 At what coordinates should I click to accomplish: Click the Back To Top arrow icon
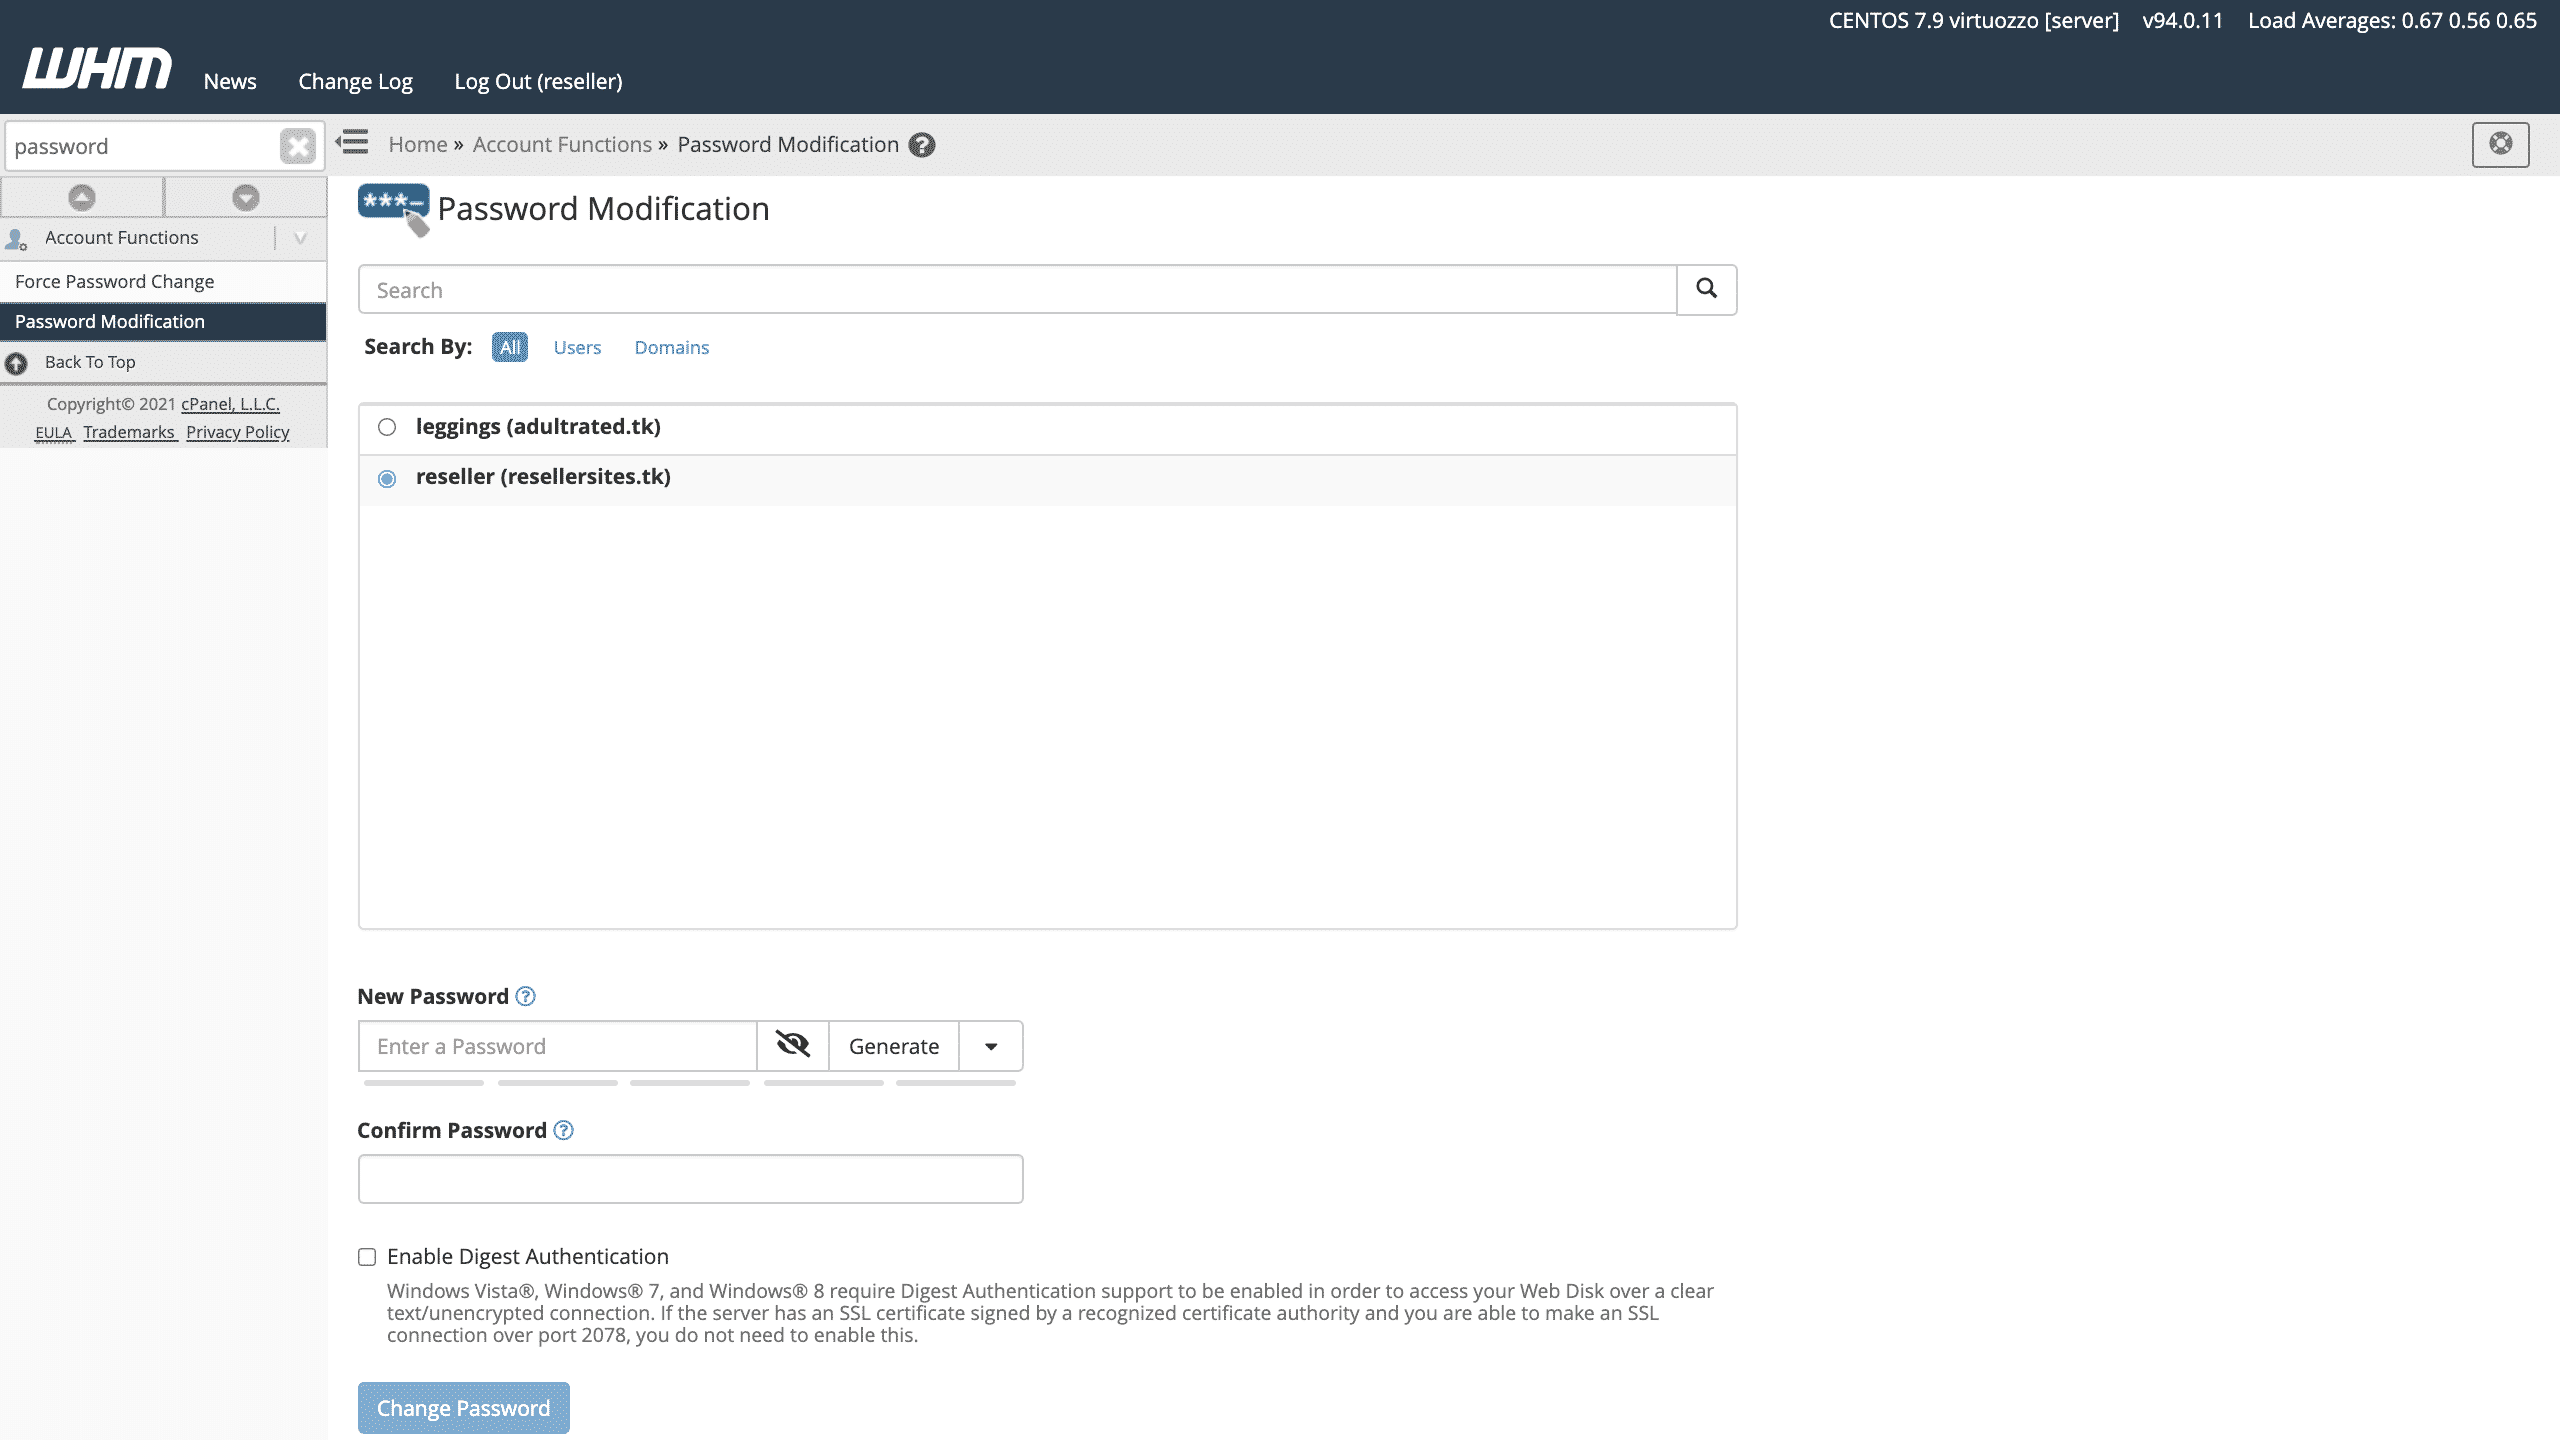(16, 363)
